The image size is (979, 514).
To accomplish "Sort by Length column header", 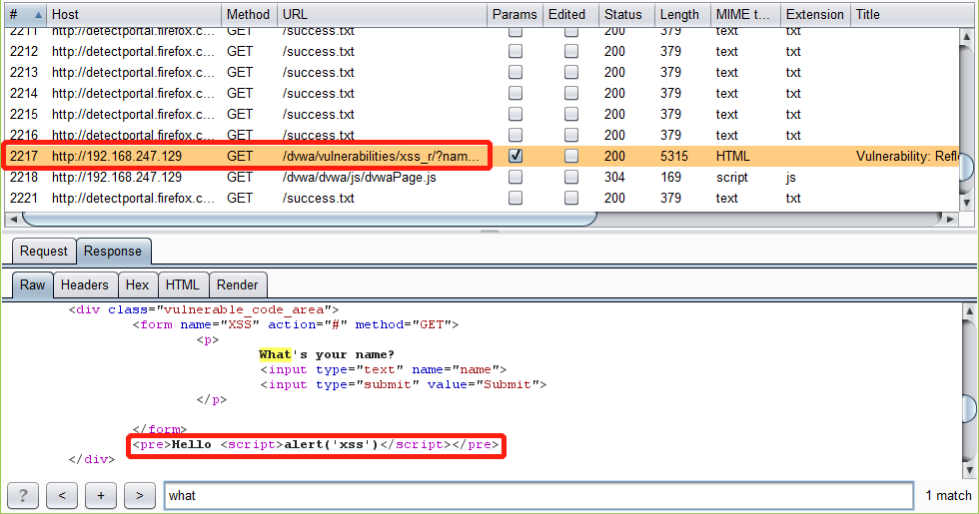I will pyautogui.click(x=682, y=14).
